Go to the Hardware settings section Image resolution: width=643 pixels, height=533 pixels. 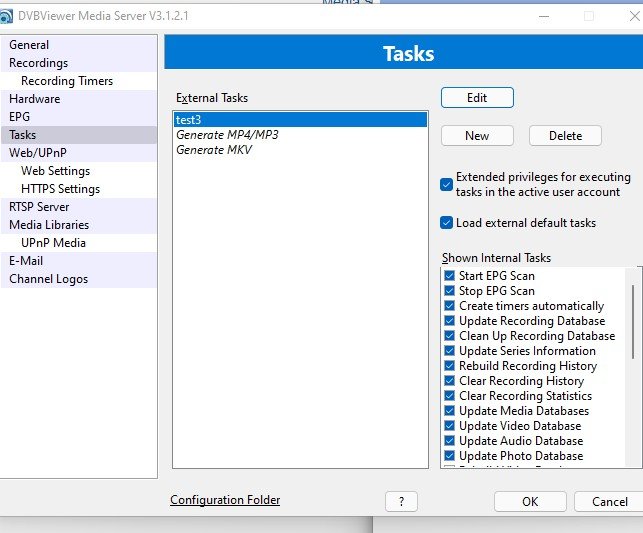(35, 99)
